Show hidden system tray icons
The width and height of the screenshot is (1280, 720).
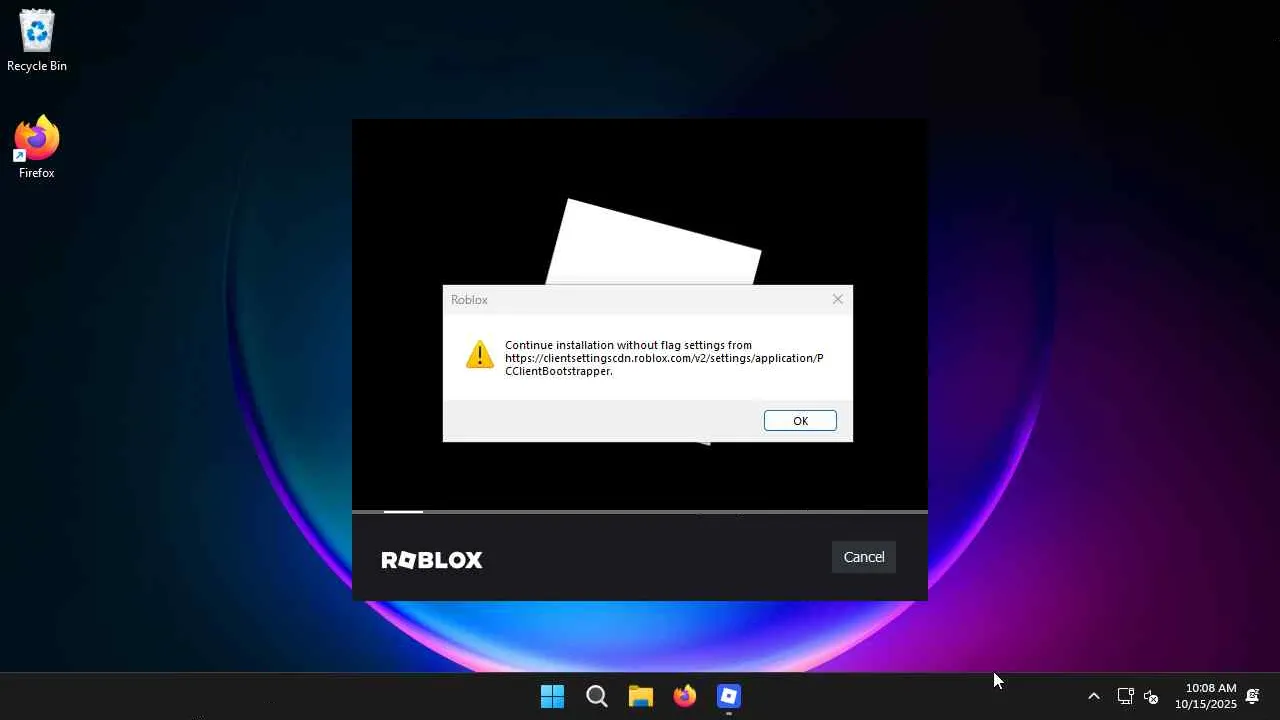tap(1094, 696)
